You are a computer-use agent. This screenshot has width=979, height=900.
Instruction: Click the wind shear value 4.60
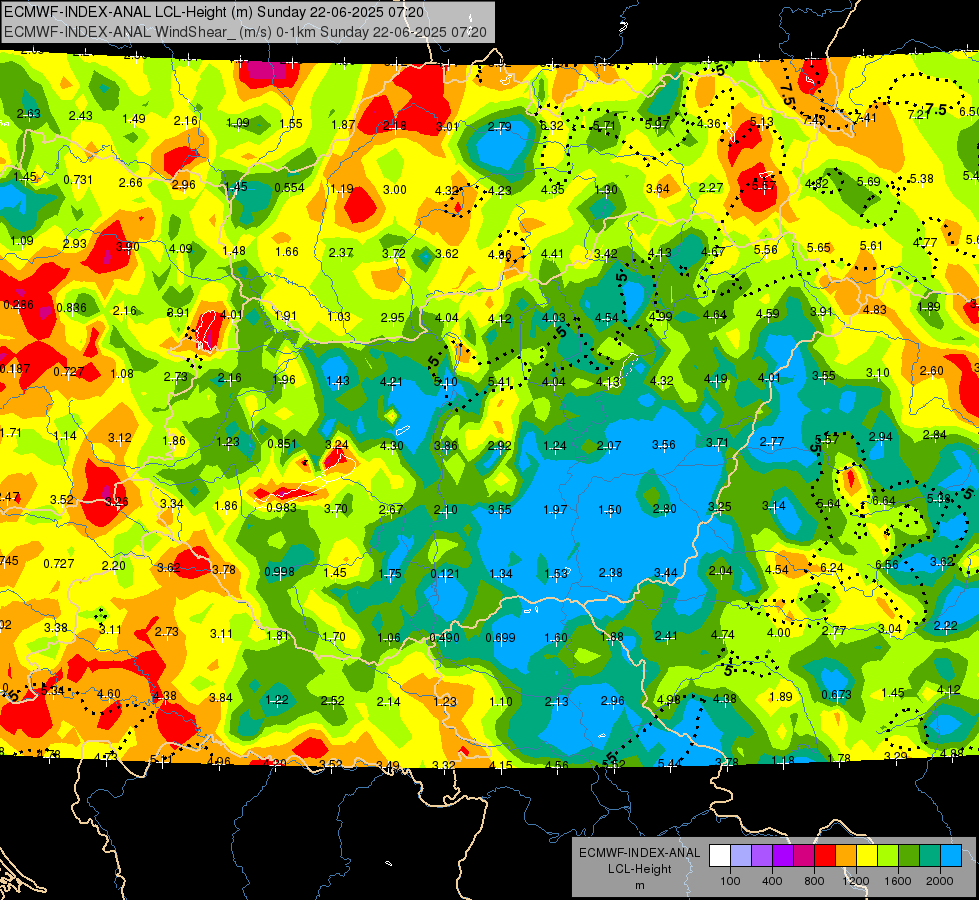(x=109, y=694)
